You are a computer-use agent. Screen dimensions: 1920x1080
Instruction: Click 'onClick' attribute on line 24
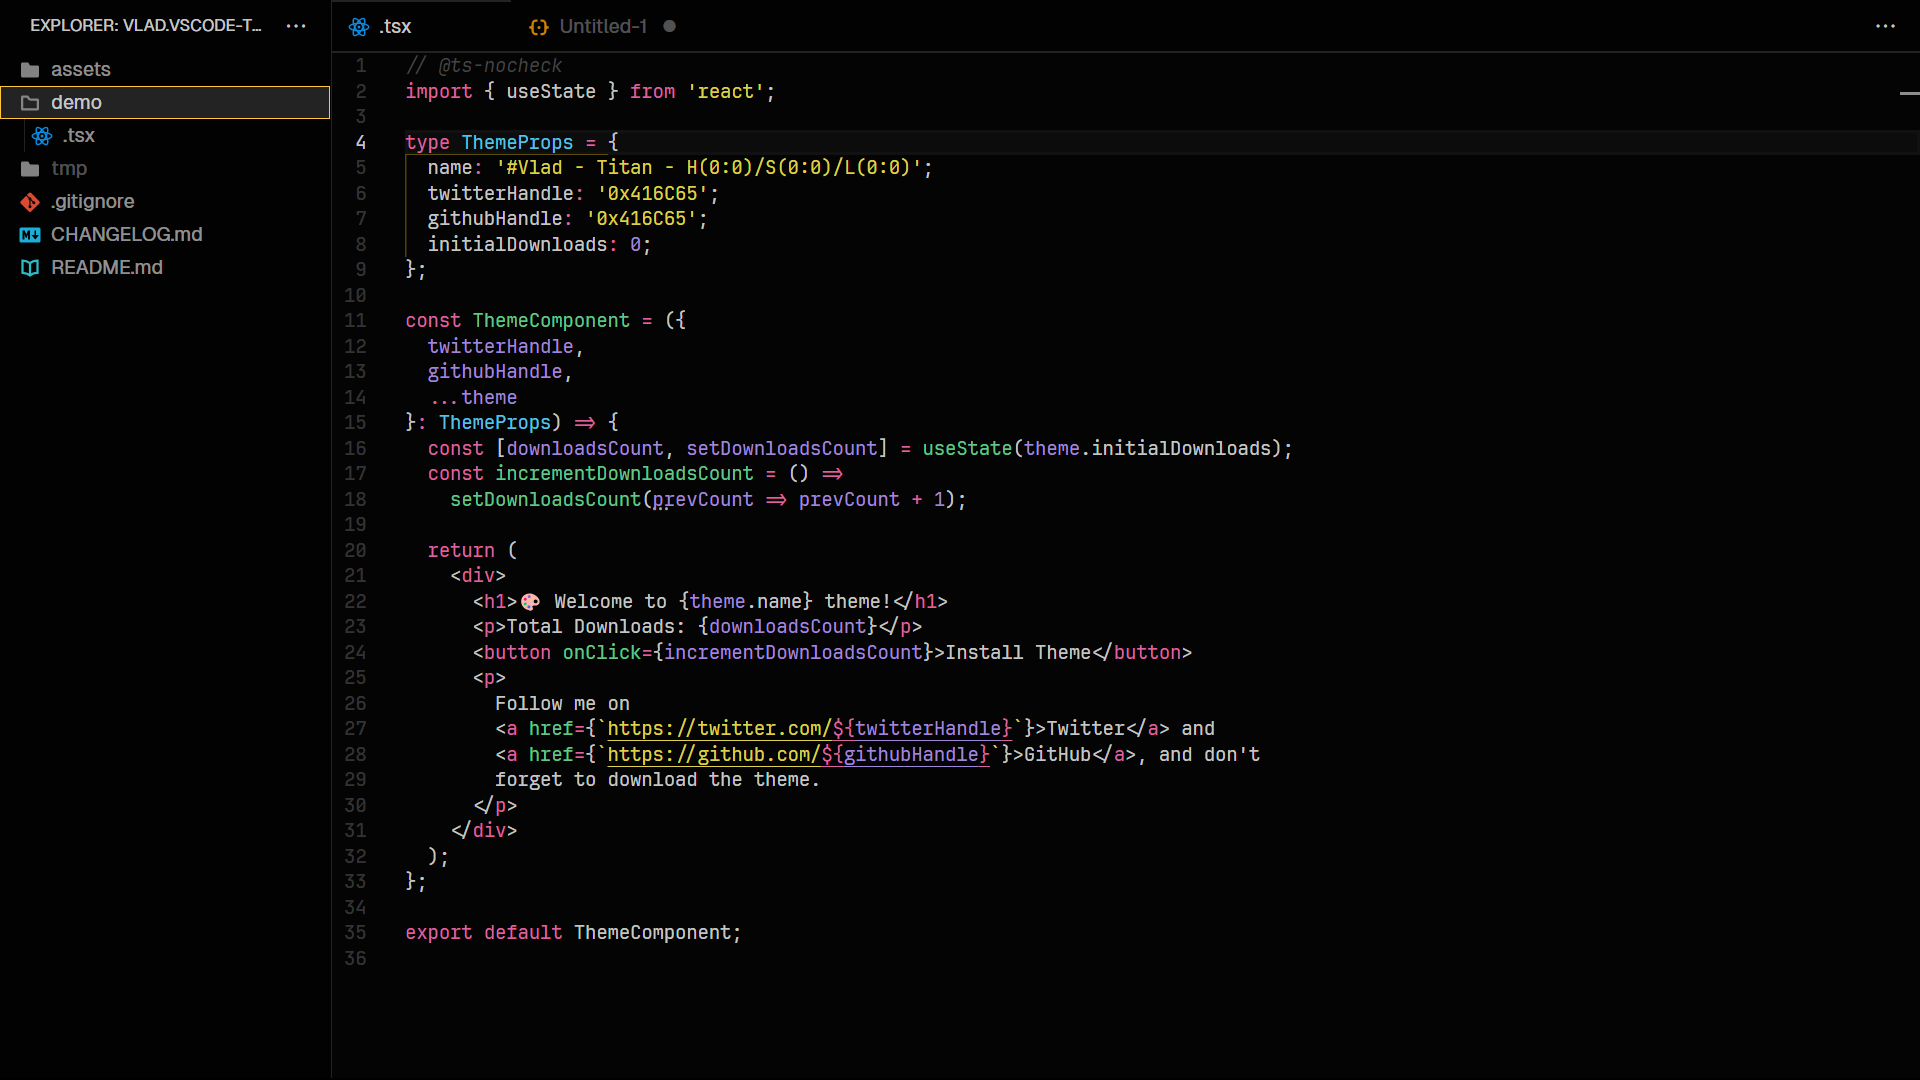pyautogui.click(x=601, y=653)
